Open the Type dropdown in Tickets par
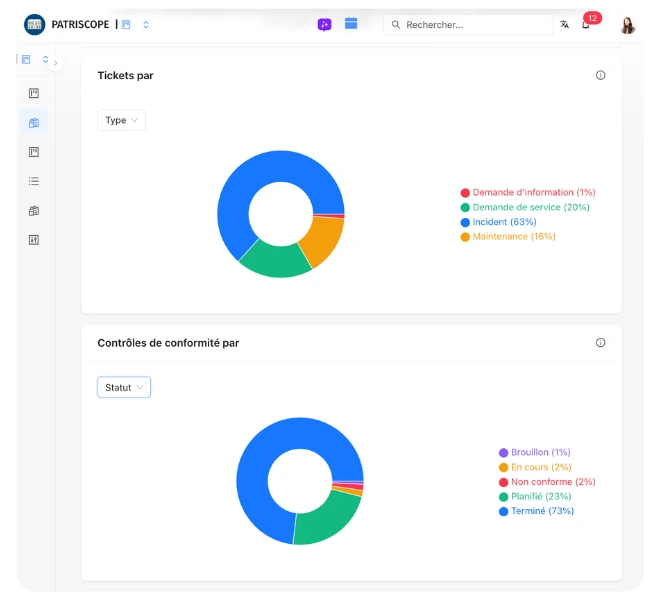660x600 pixels. pos(122,120)
